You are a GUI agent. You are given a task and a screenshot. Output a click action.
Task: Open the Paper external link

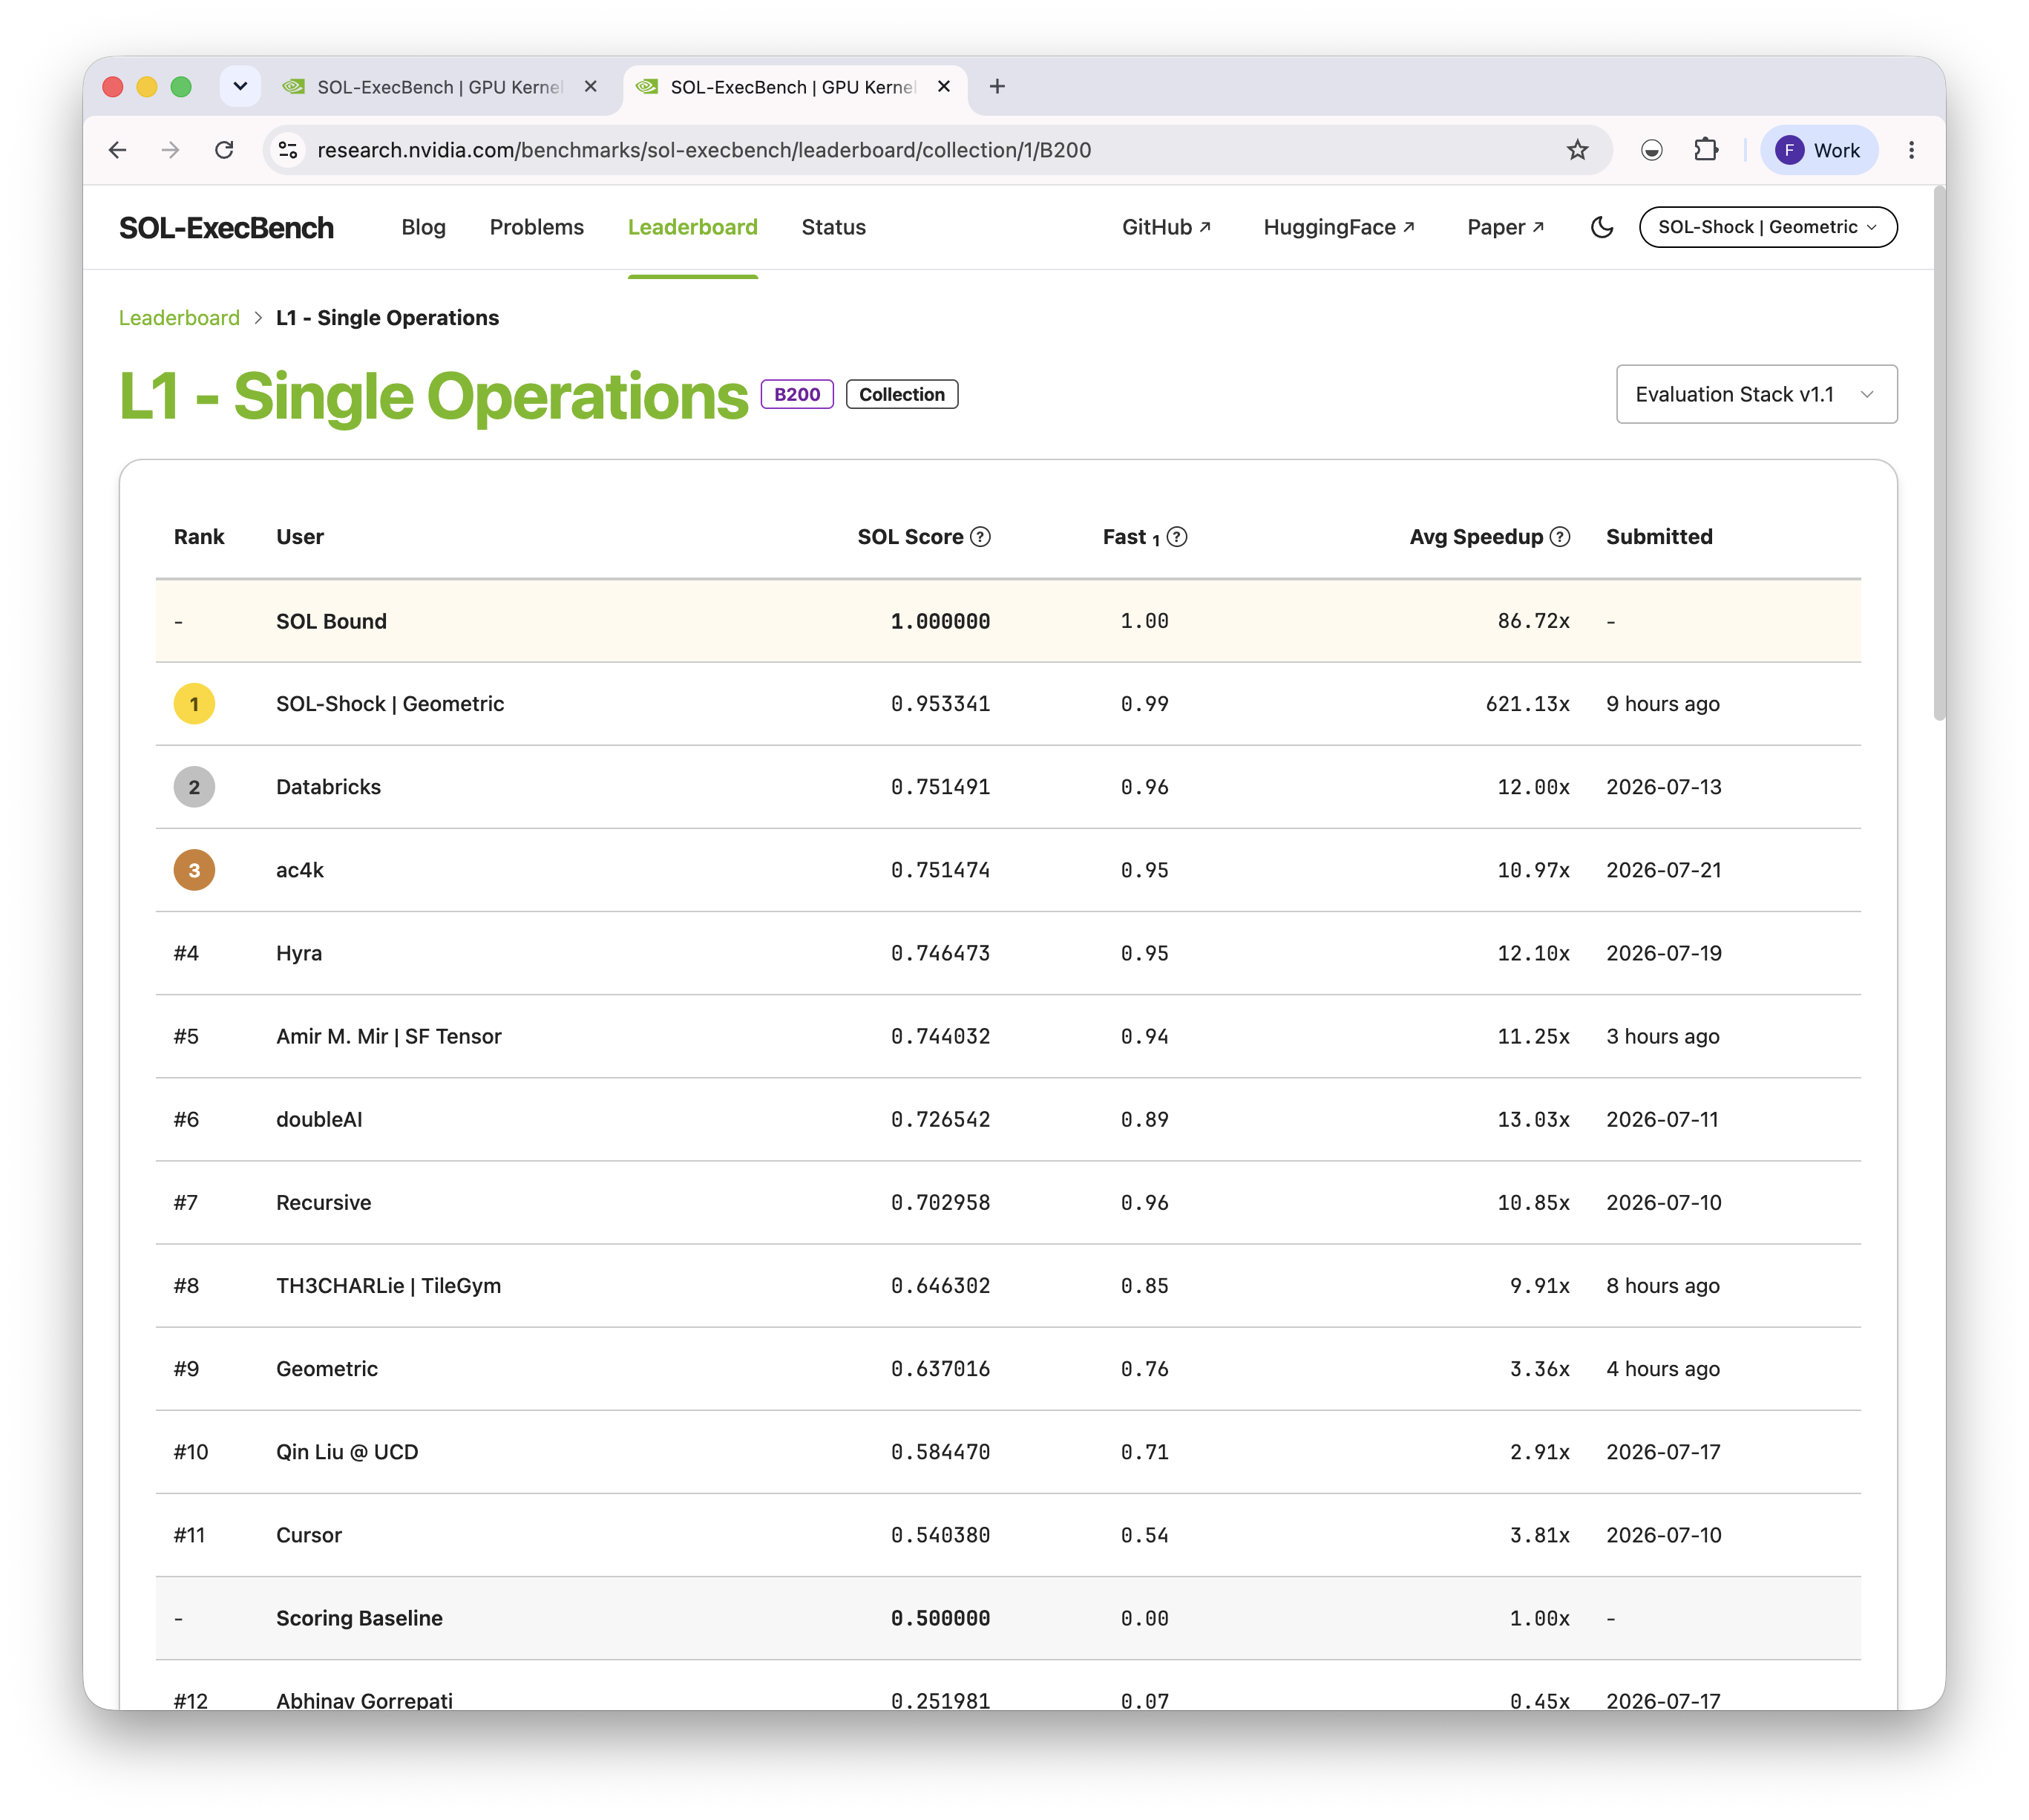tap(1505, 227)
